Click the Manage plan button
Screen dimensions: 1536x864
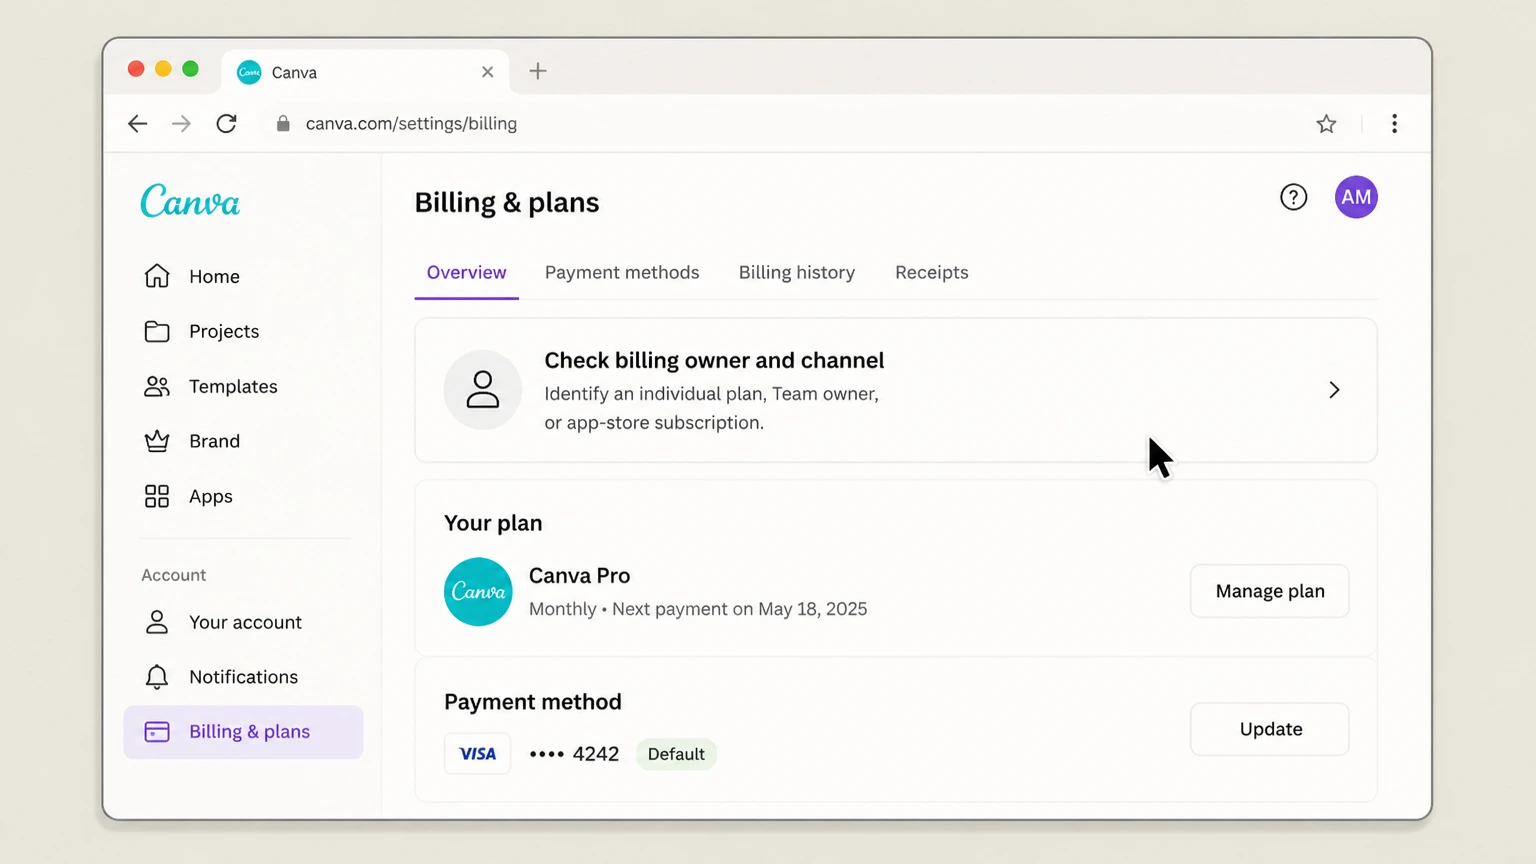coord(1270,591)
